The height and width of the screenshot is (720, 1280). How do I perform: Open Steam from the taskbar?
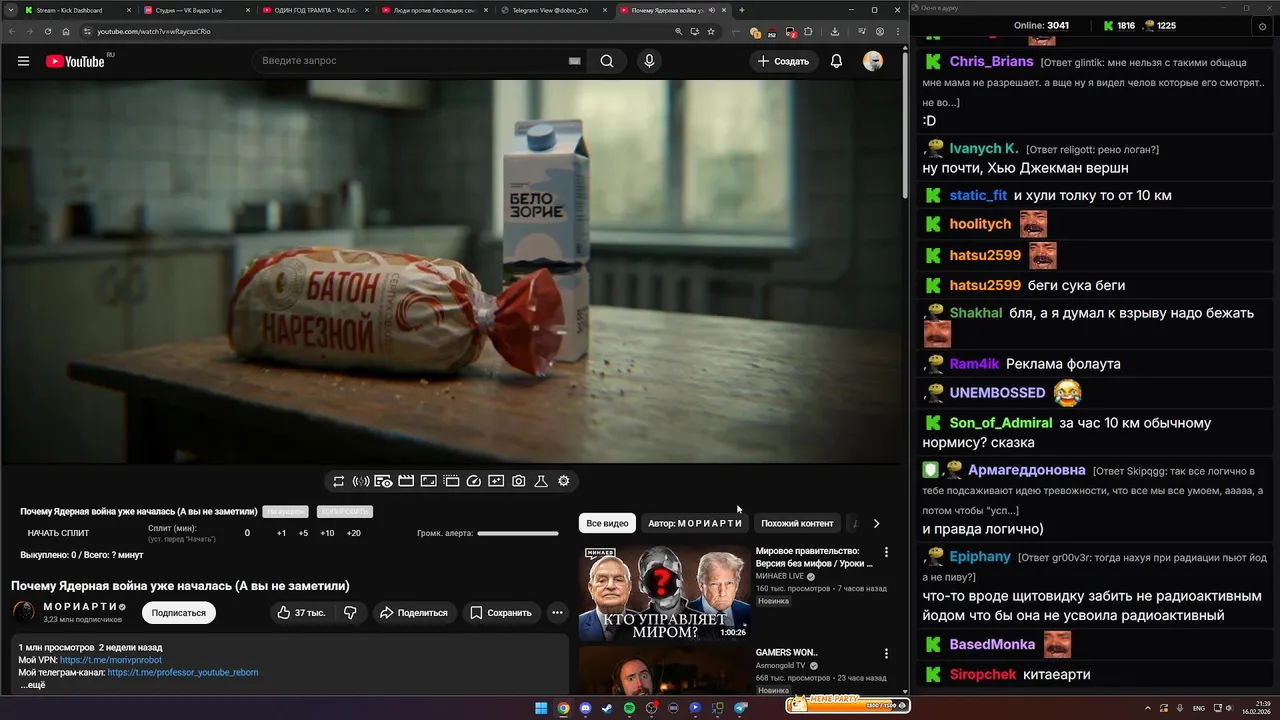pyautogui.click(x=607, y=708)
